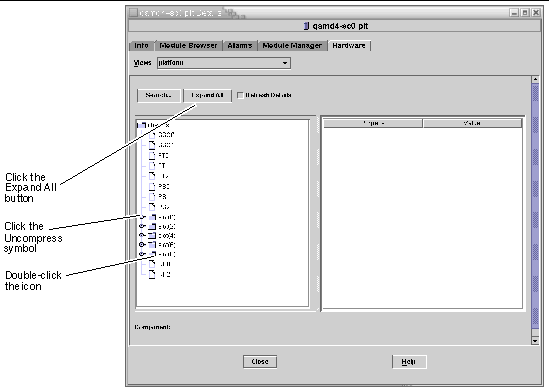
Task: Open the Module Manager tab
Action: (292, 46)
